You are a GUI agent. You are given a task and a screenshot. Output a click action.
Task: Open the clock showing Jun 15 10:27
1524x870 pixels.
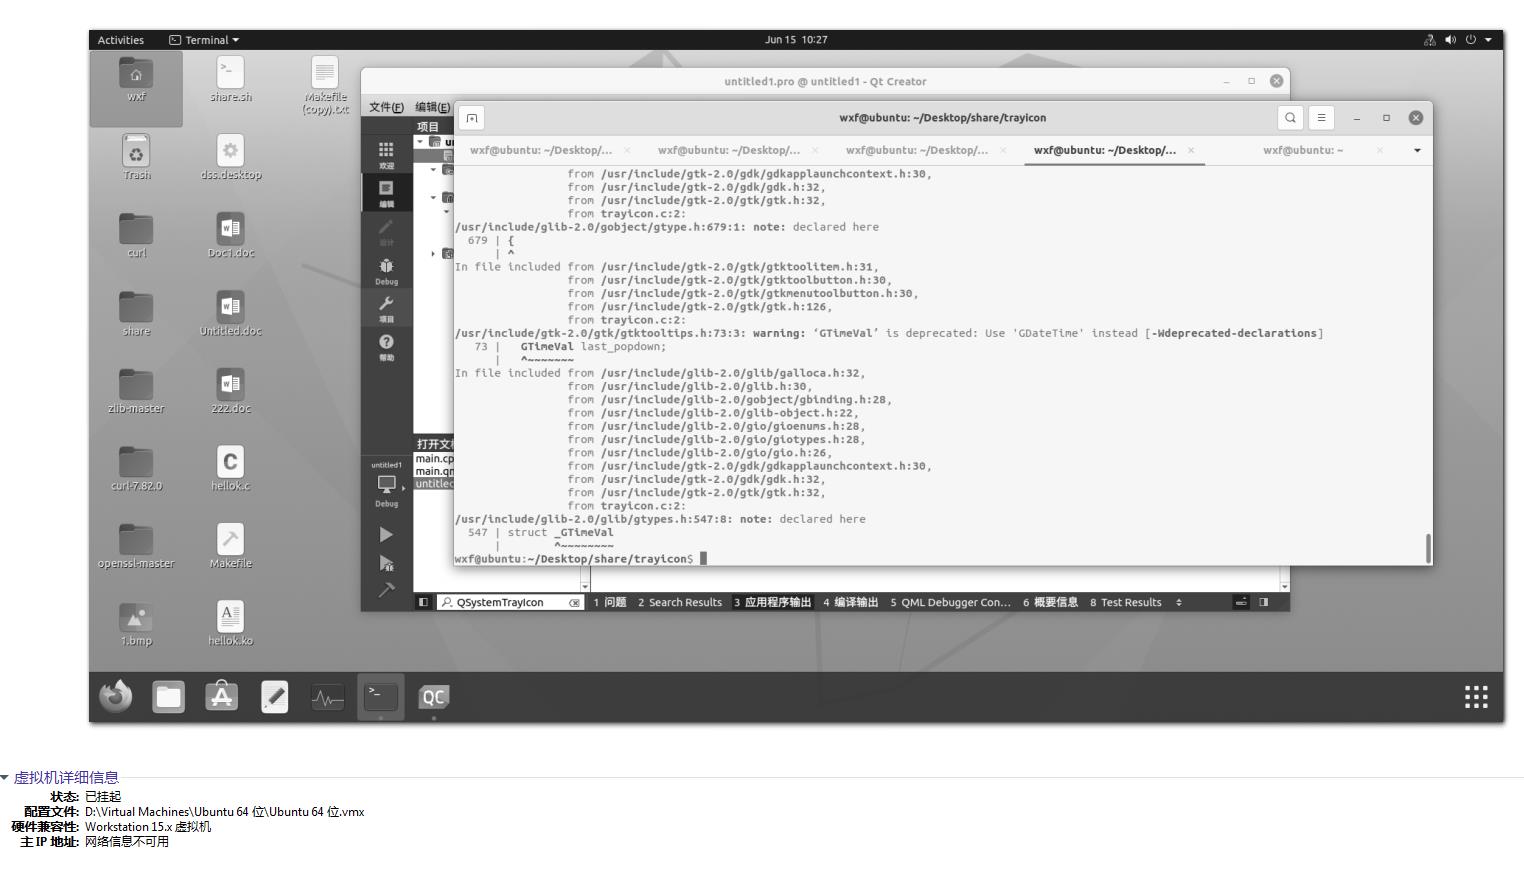coord(796,40)
